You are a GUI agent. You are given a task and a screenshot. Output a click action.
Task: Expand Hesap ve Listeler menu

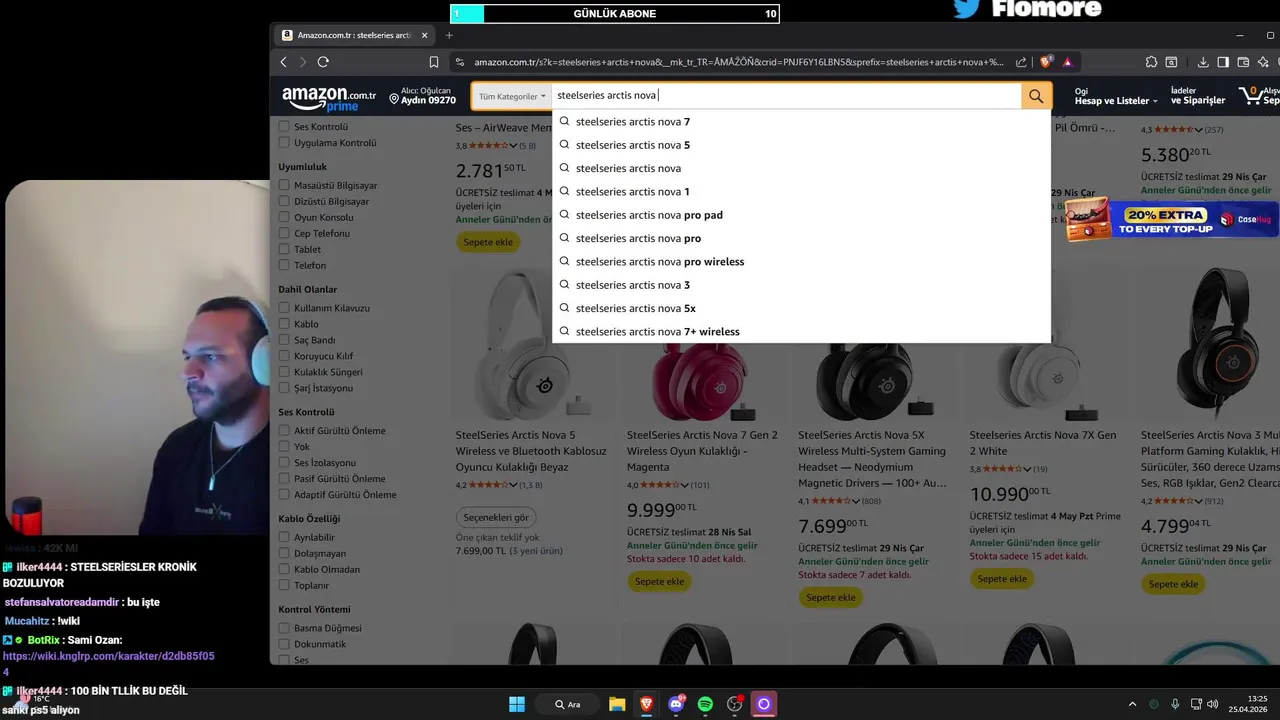(x=1116, y=96)
